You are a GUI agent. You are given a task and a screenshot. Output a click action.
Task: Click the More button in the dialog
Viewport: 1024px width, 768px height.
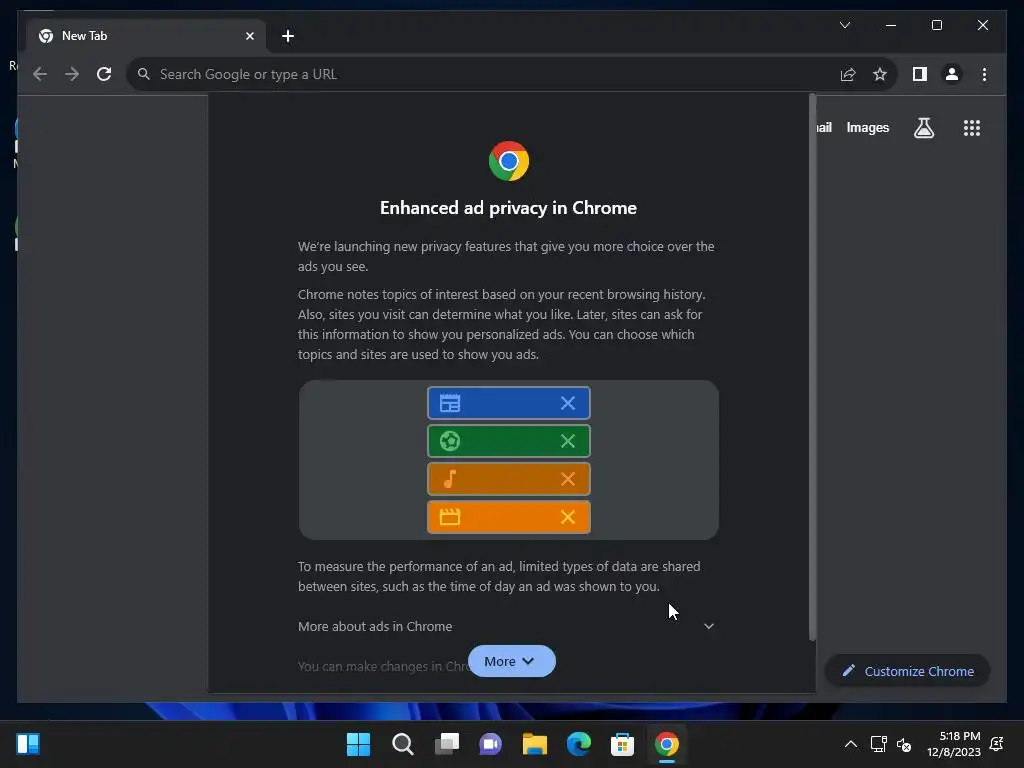(x=511, y=662)
